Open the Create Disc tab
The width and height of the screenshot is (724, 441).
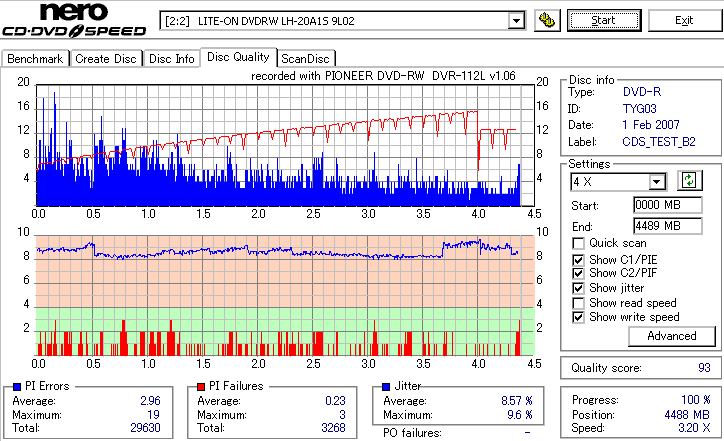[106, 59]
